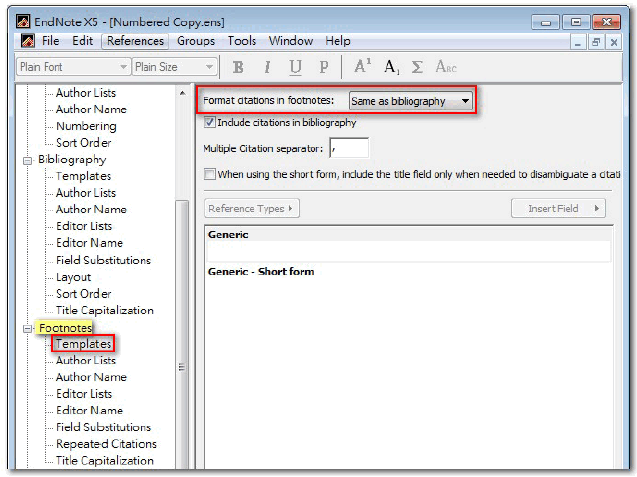637x477 pixels.
Task: Toggle Underline formatting button
Action: [x=295, y=67]
